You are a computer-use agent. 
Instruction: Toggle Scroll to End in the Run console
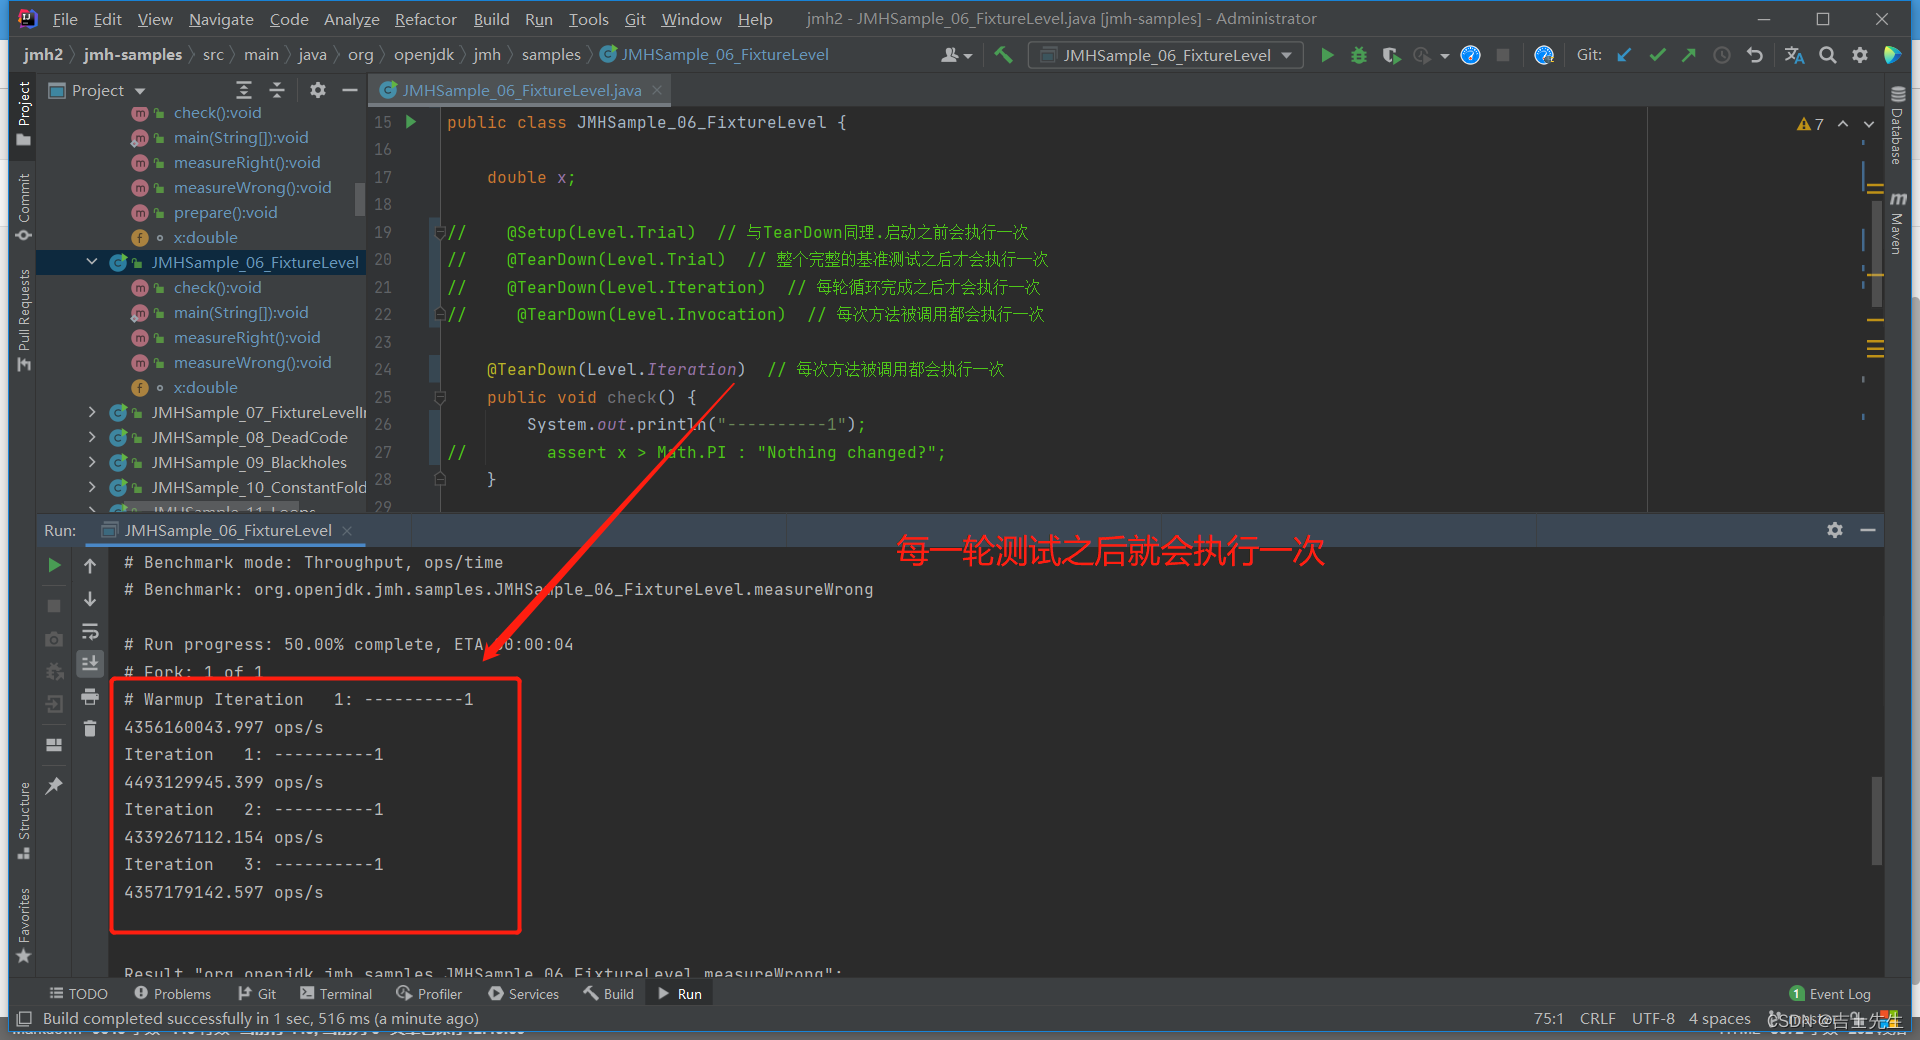(90, 663)
